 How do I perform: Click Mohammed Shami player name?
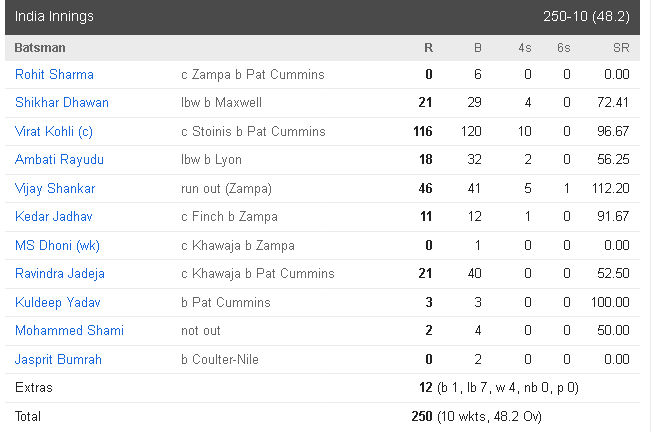[x=69, y=331]
